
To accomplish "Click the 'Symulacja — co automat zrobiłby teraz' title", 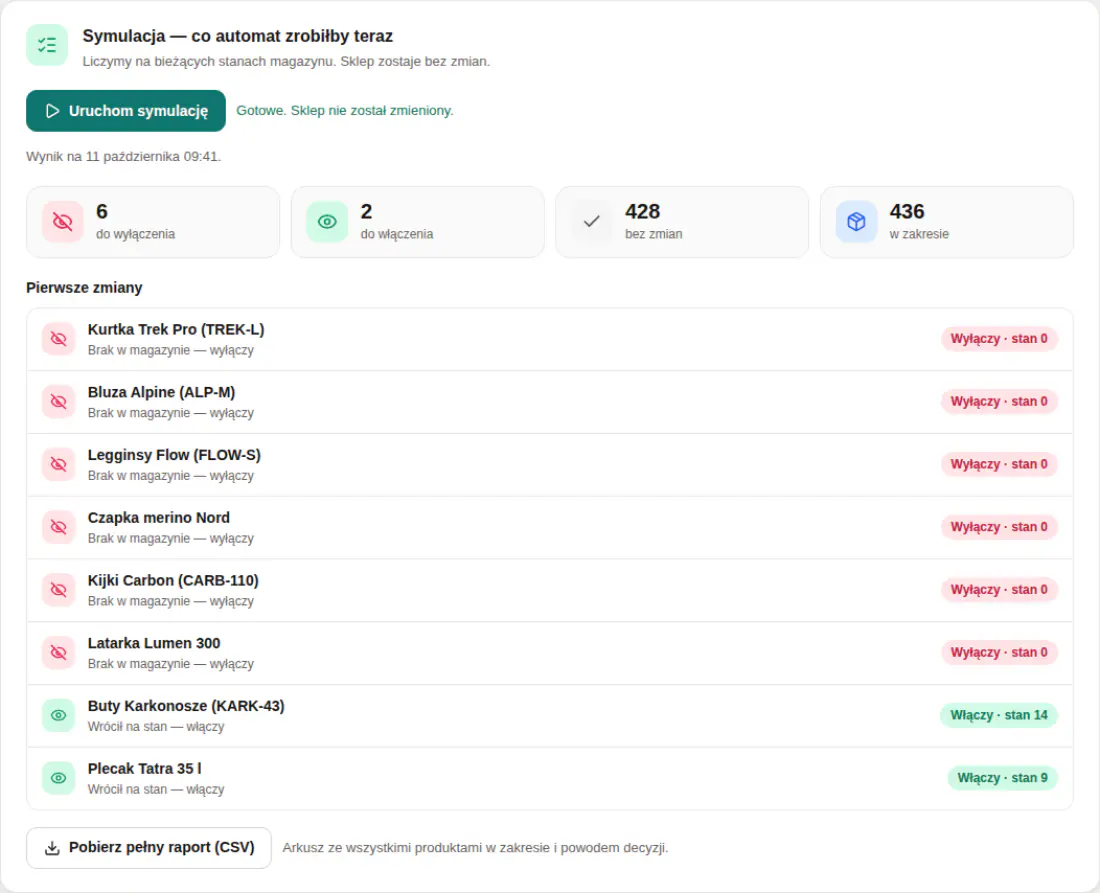I will point(238,36).
